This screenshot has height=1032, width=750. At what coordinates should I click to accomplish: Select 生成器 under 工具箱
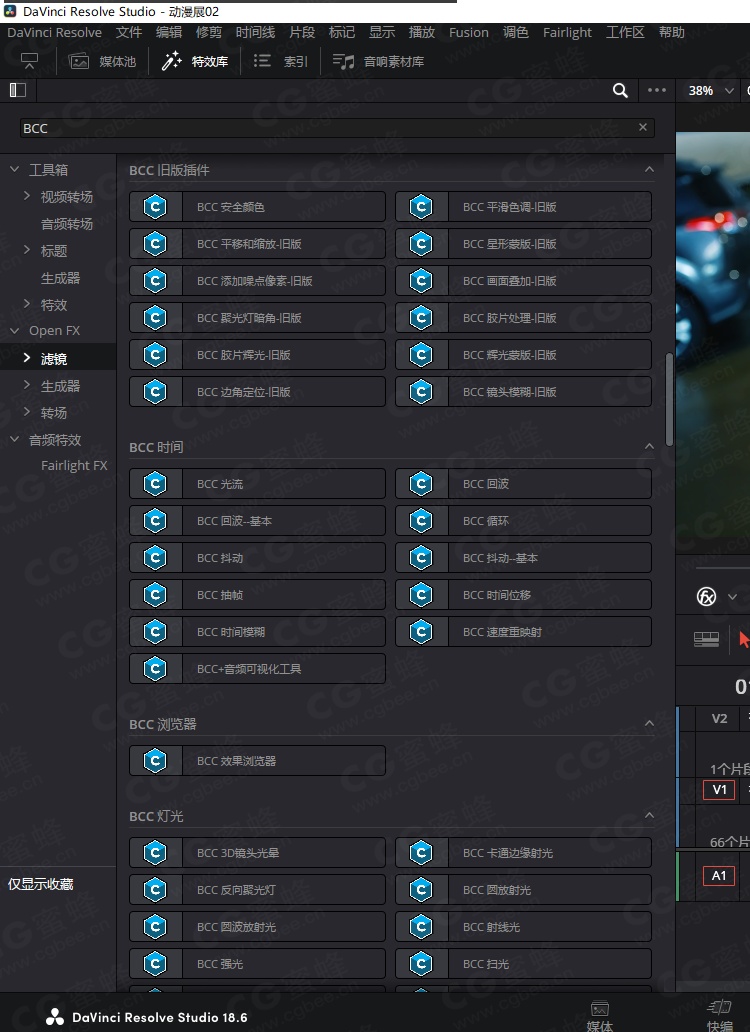point(60,278)
